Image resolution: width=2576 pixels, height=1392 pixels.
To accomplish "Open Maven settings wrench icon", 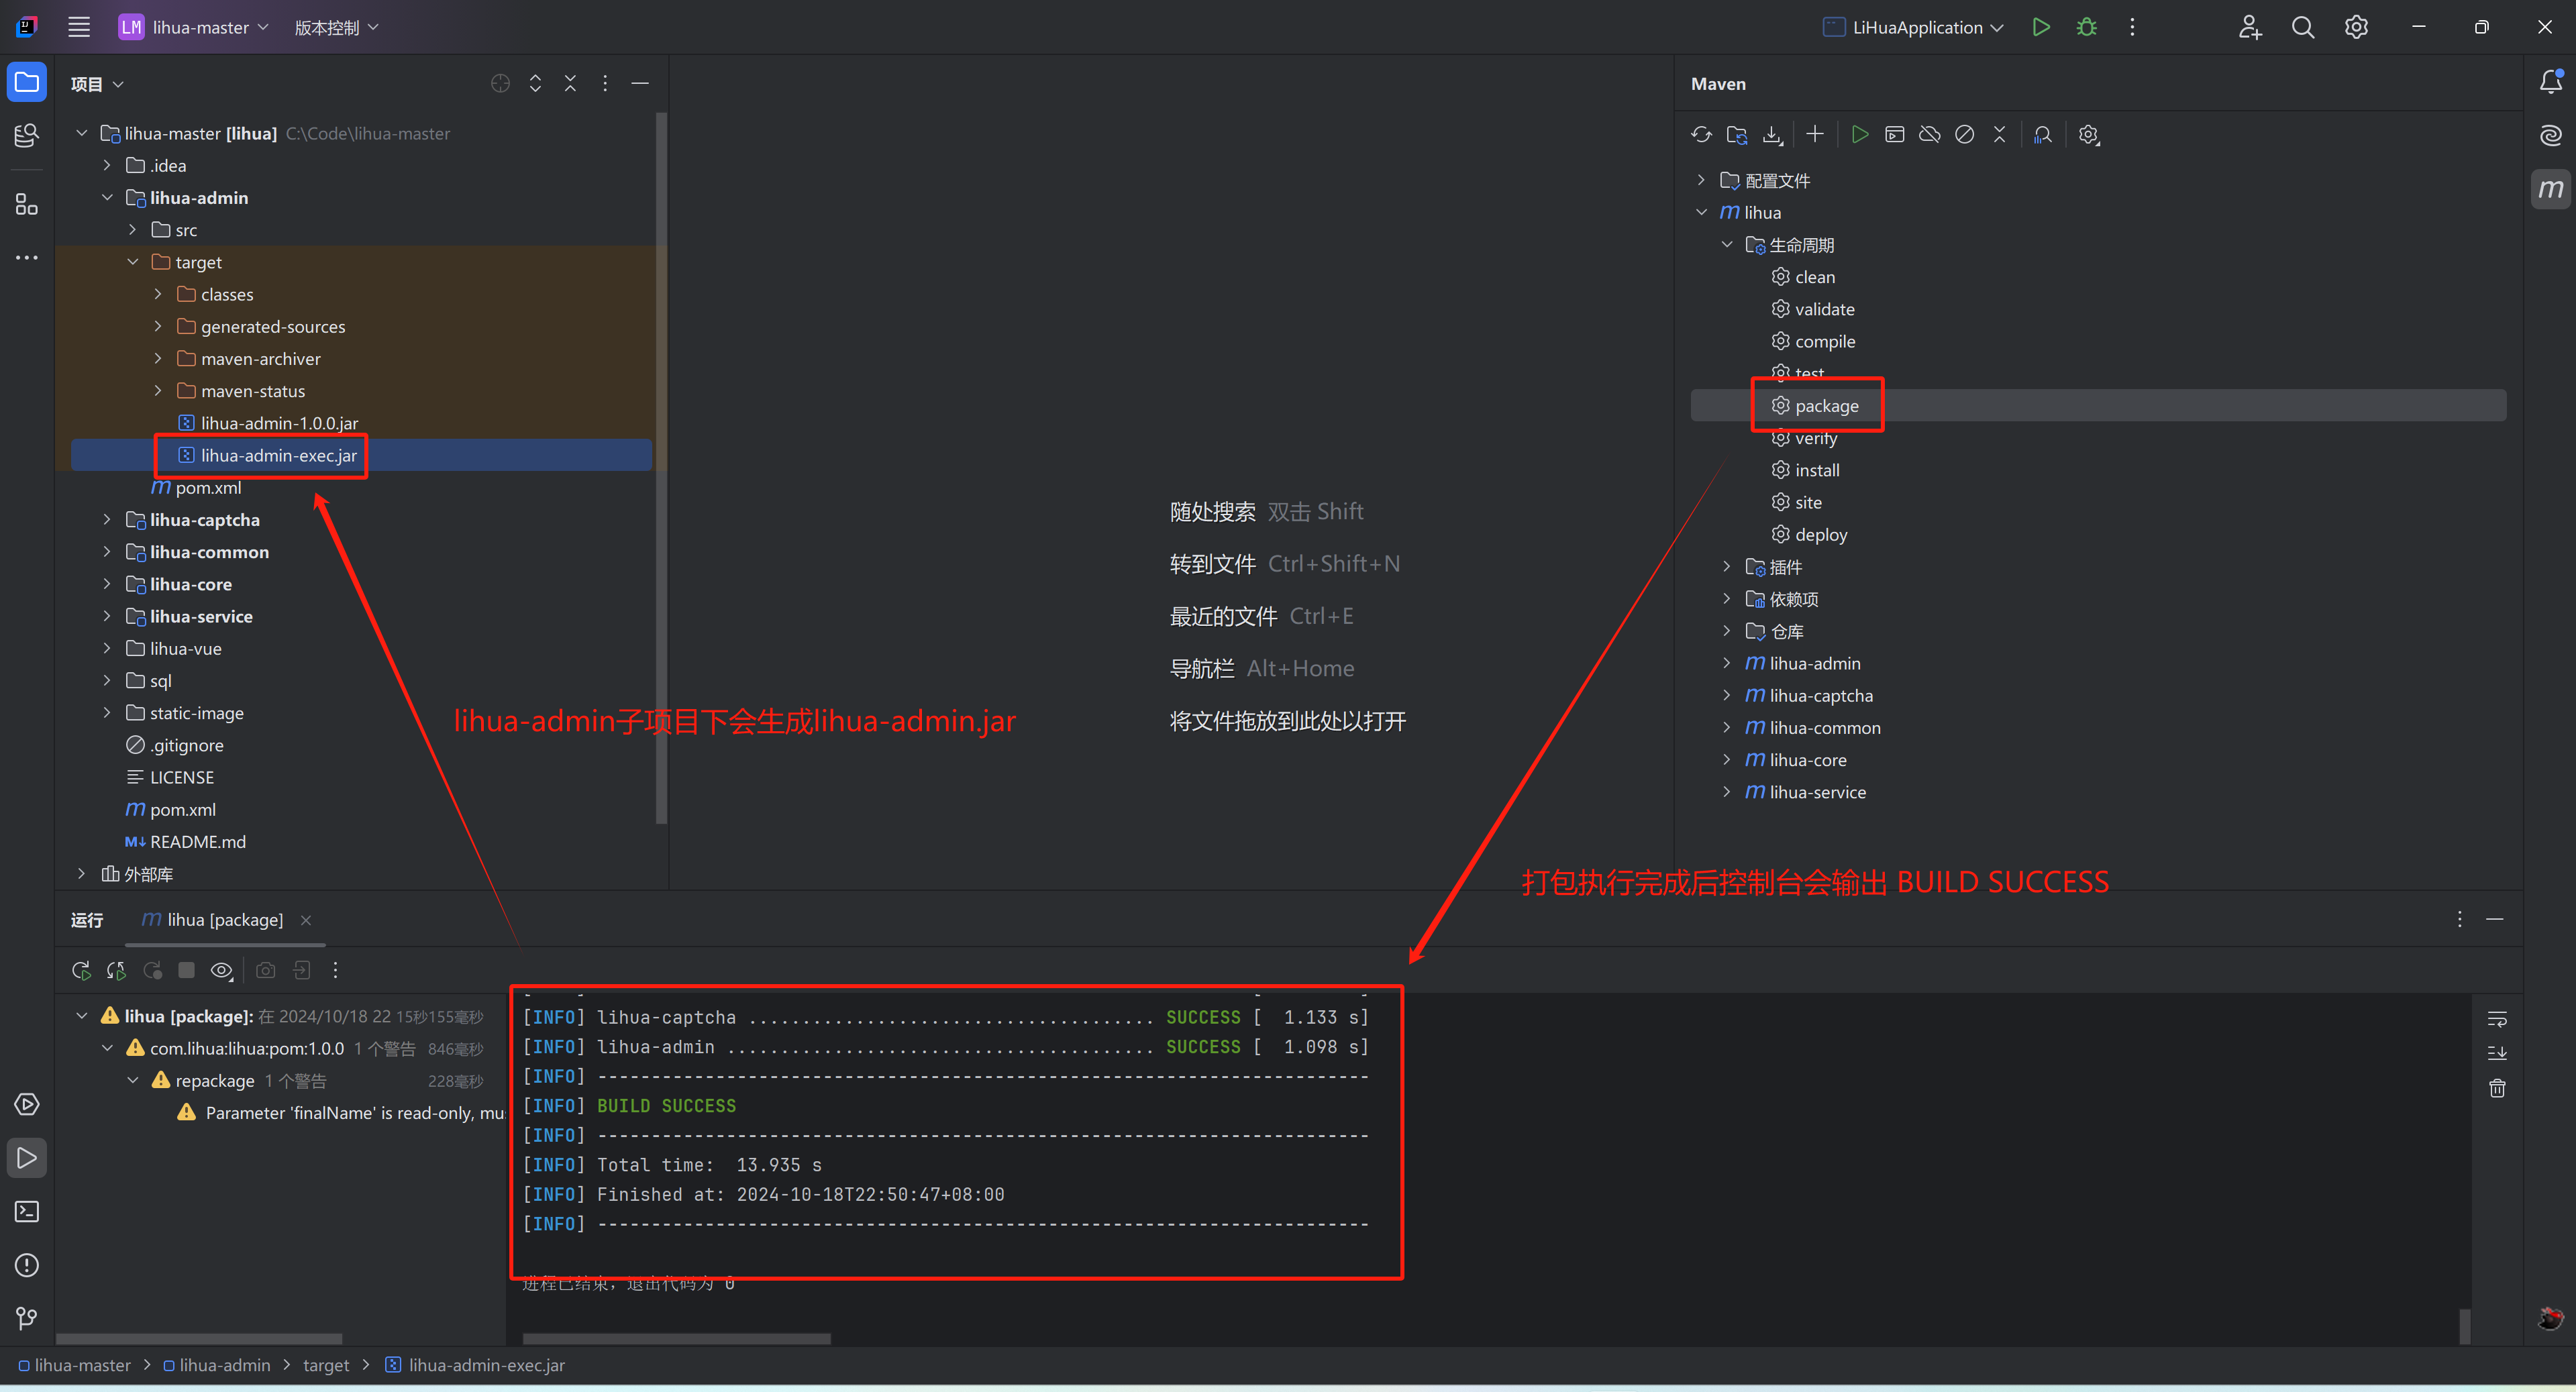I will pyautogui.click(x=2088, y=135).
